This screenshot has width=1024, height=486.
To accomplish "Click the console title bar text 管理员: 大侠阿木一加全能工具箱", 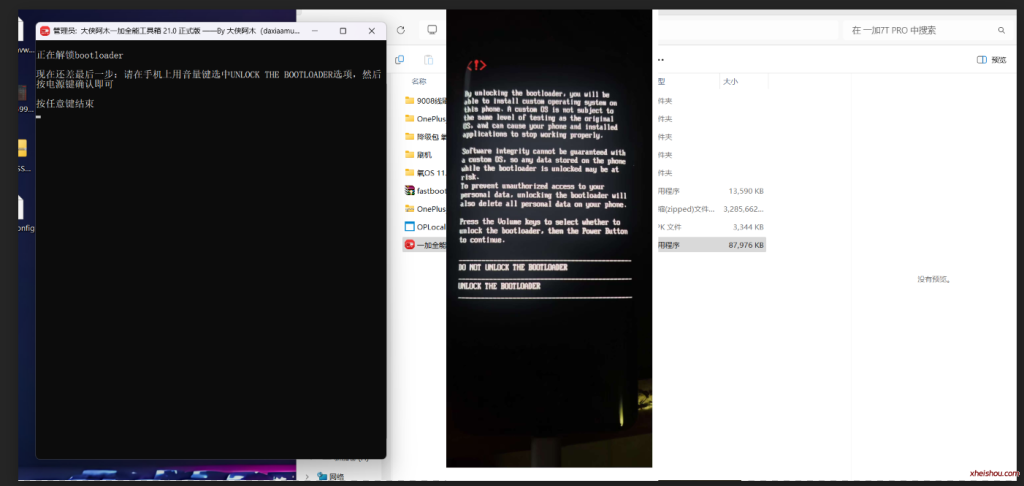I will 176,31.
